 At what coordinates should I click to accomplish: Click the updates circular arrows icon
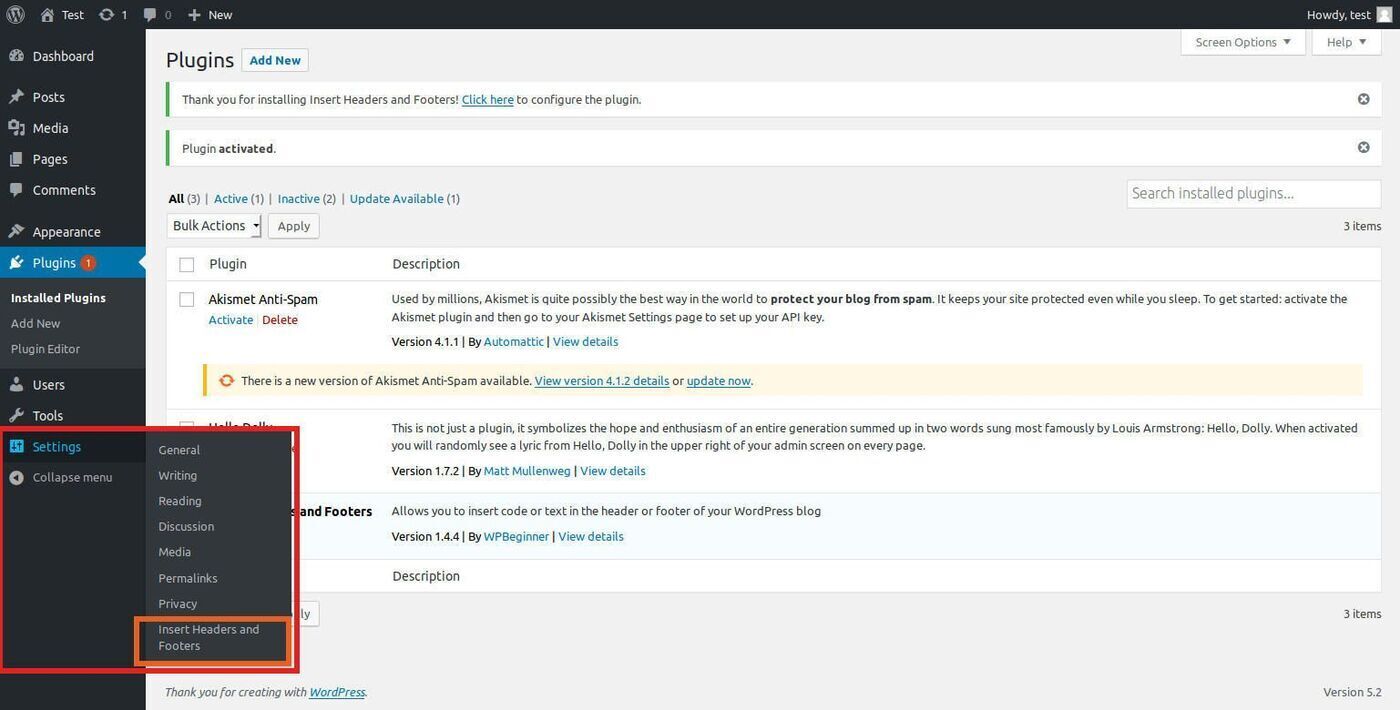pyautogui.click(x=106, y=14)
